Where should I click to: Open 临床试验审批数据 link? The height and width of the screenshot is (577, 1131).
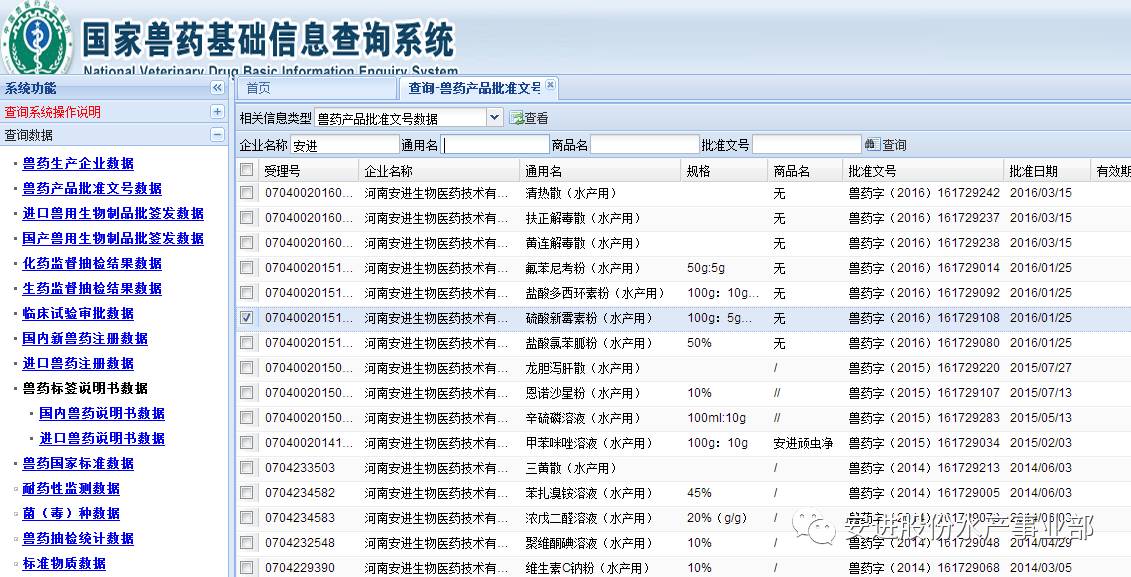[78, 314]
